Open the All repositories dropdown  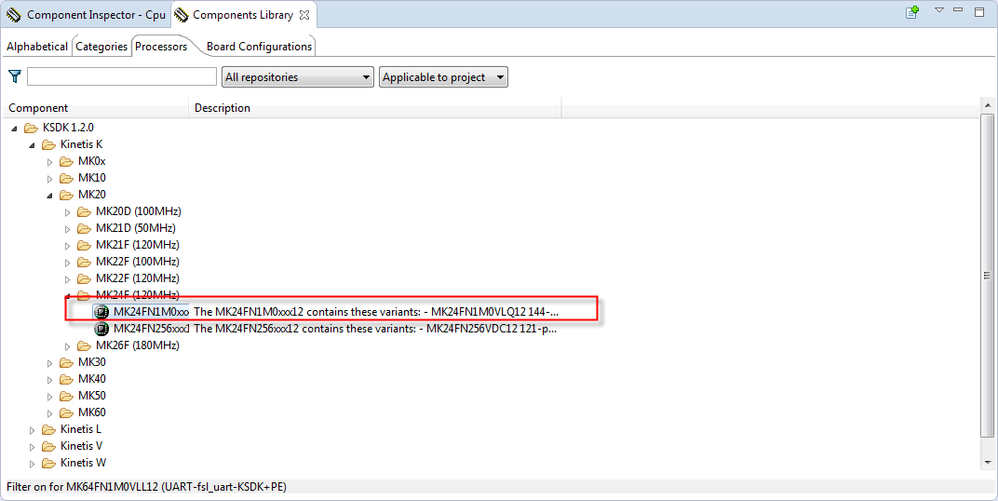[298, 77]
